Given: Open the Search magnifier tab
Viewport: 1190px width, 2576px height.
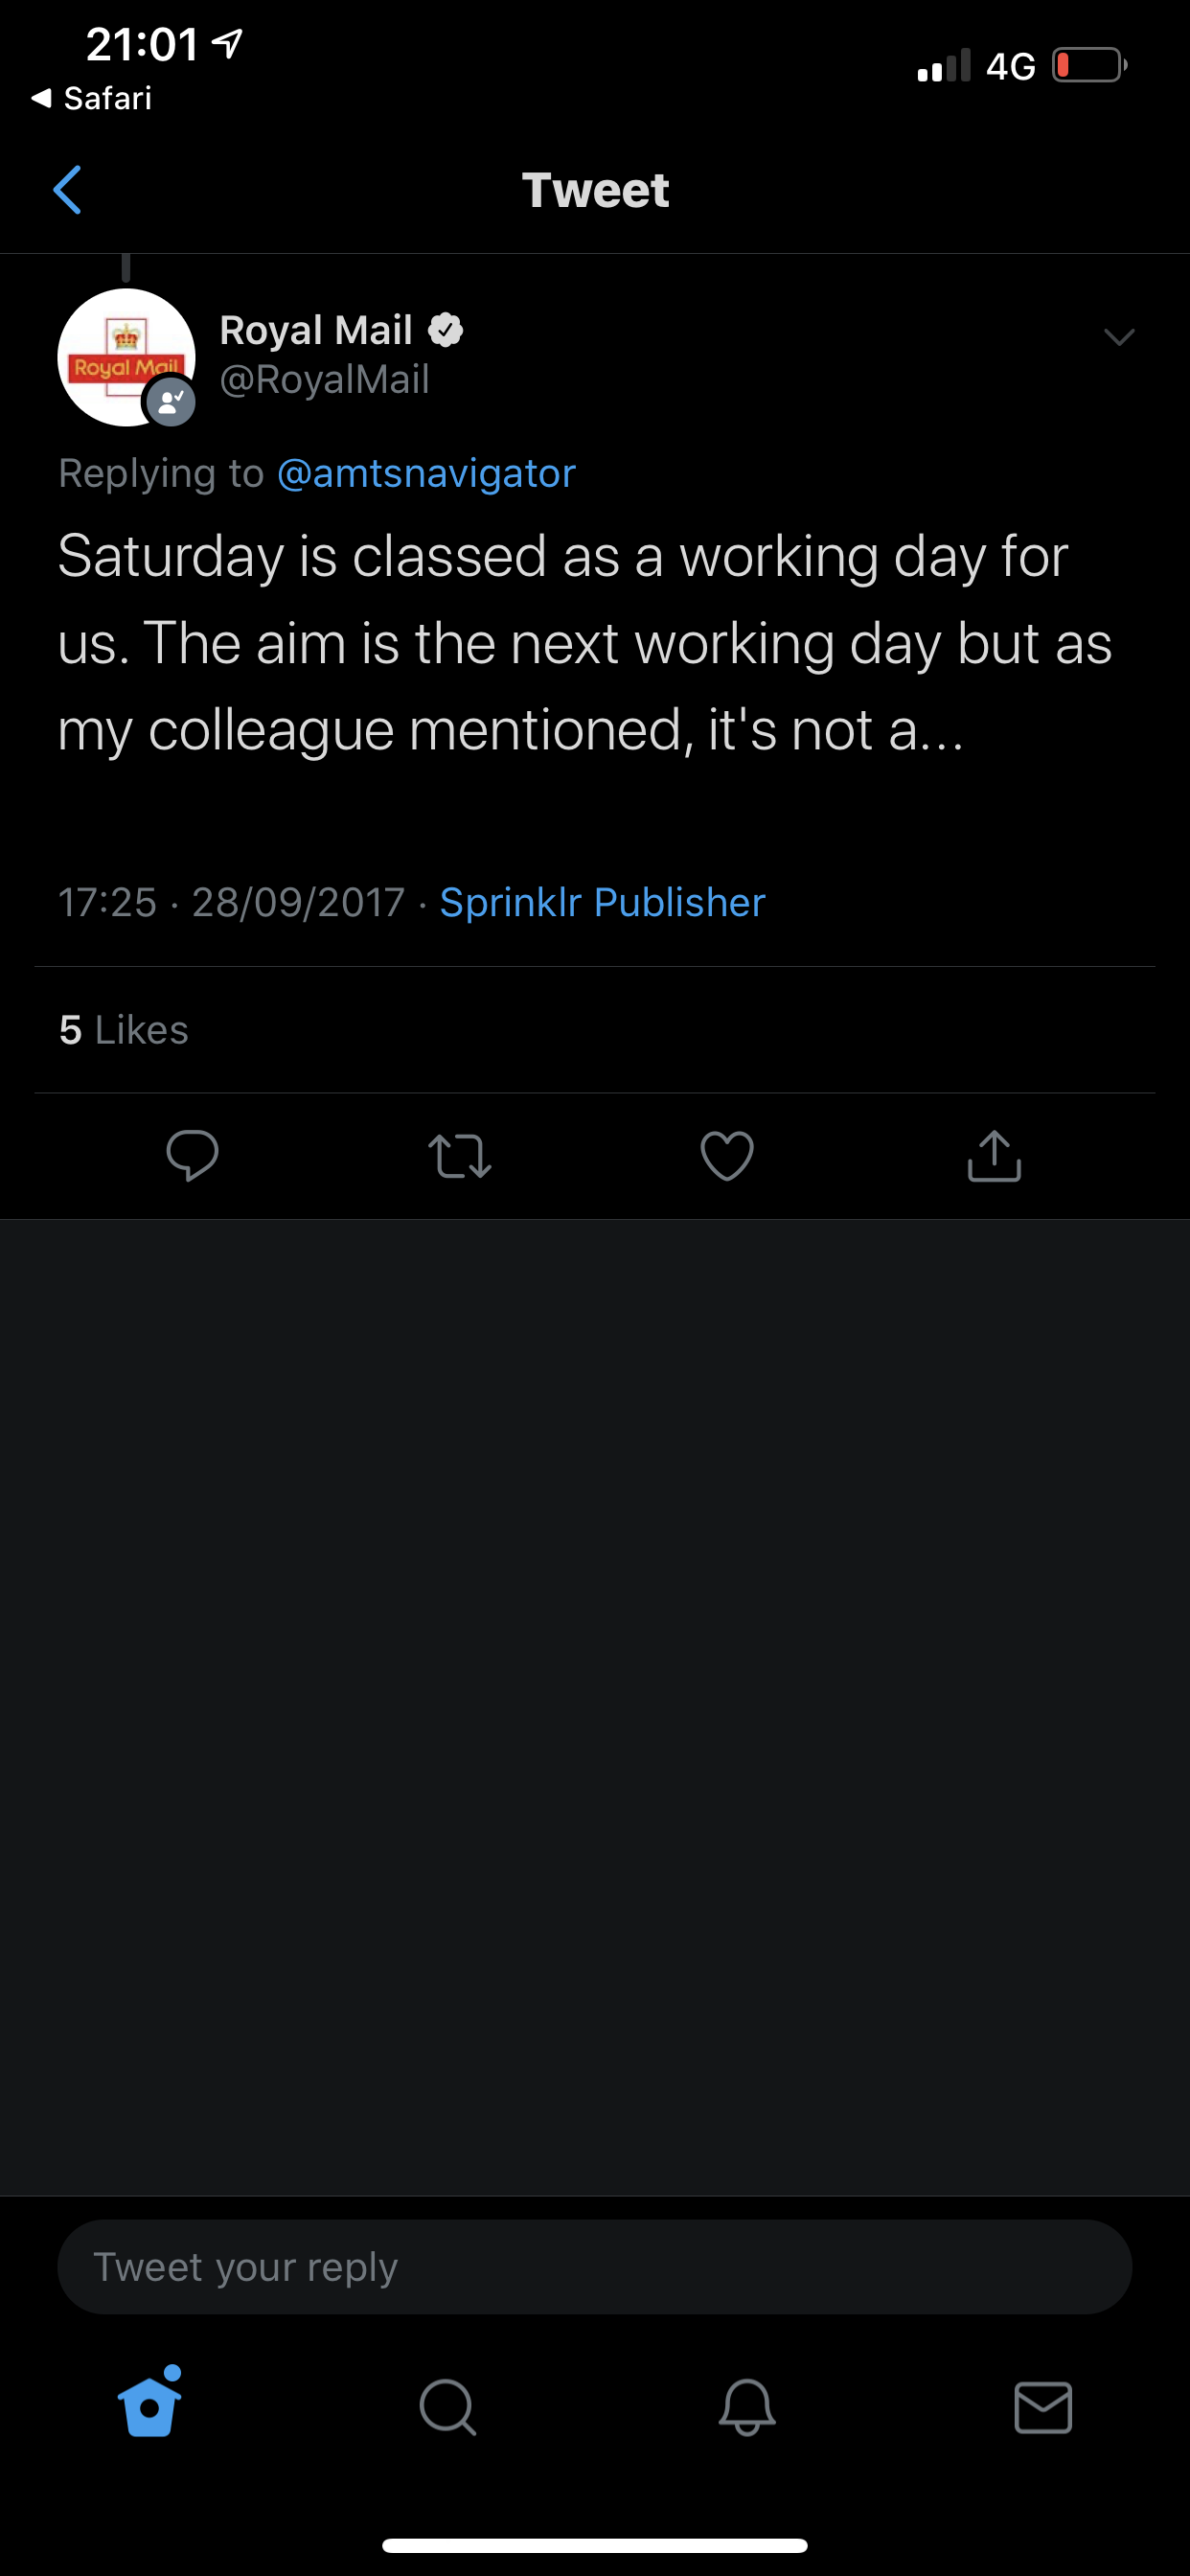Looking at the screenshot, I should point(448,2406).
